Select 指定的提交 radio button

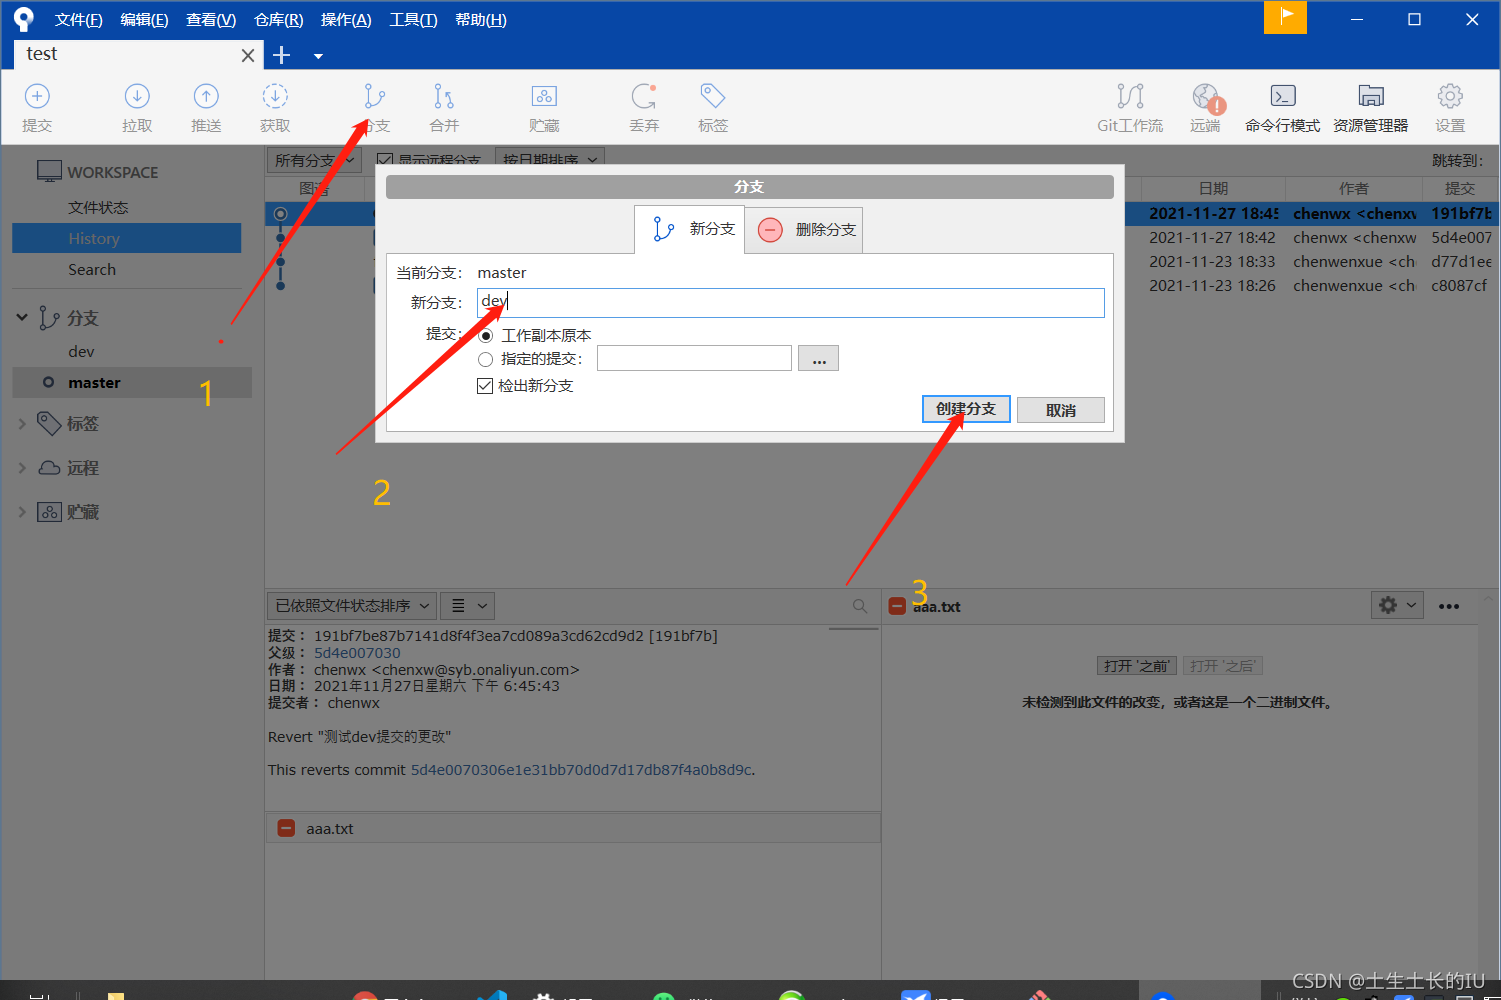pyautogui.click(x=486, y=359)
